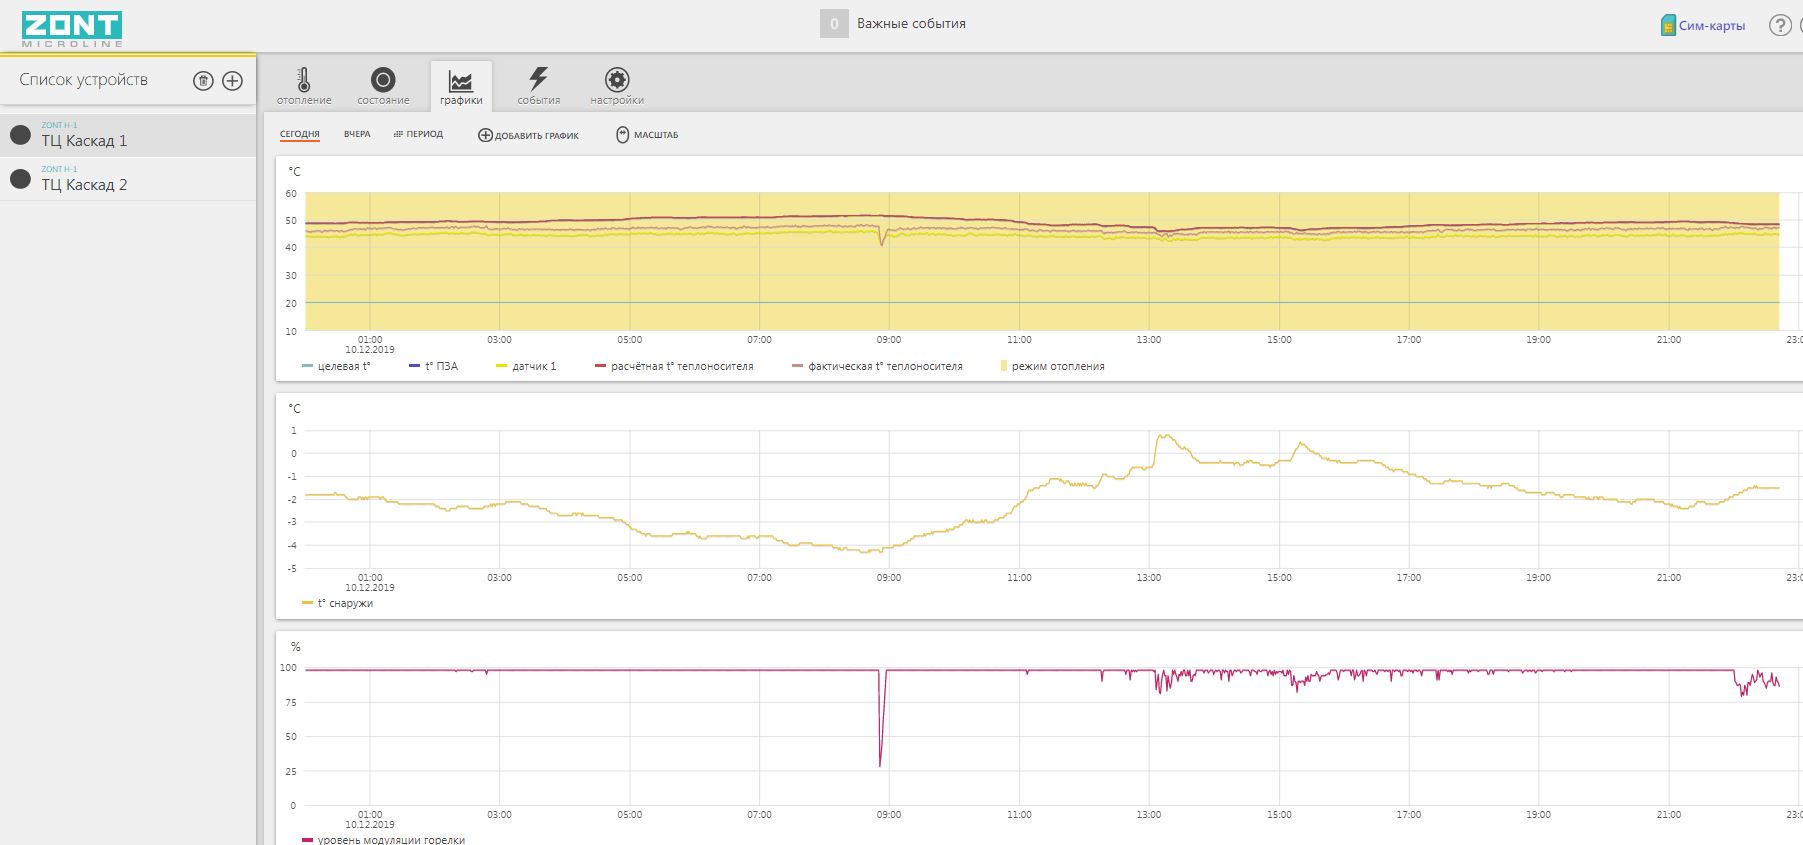Toggle the датчик 1 legend series

point(526,366)
